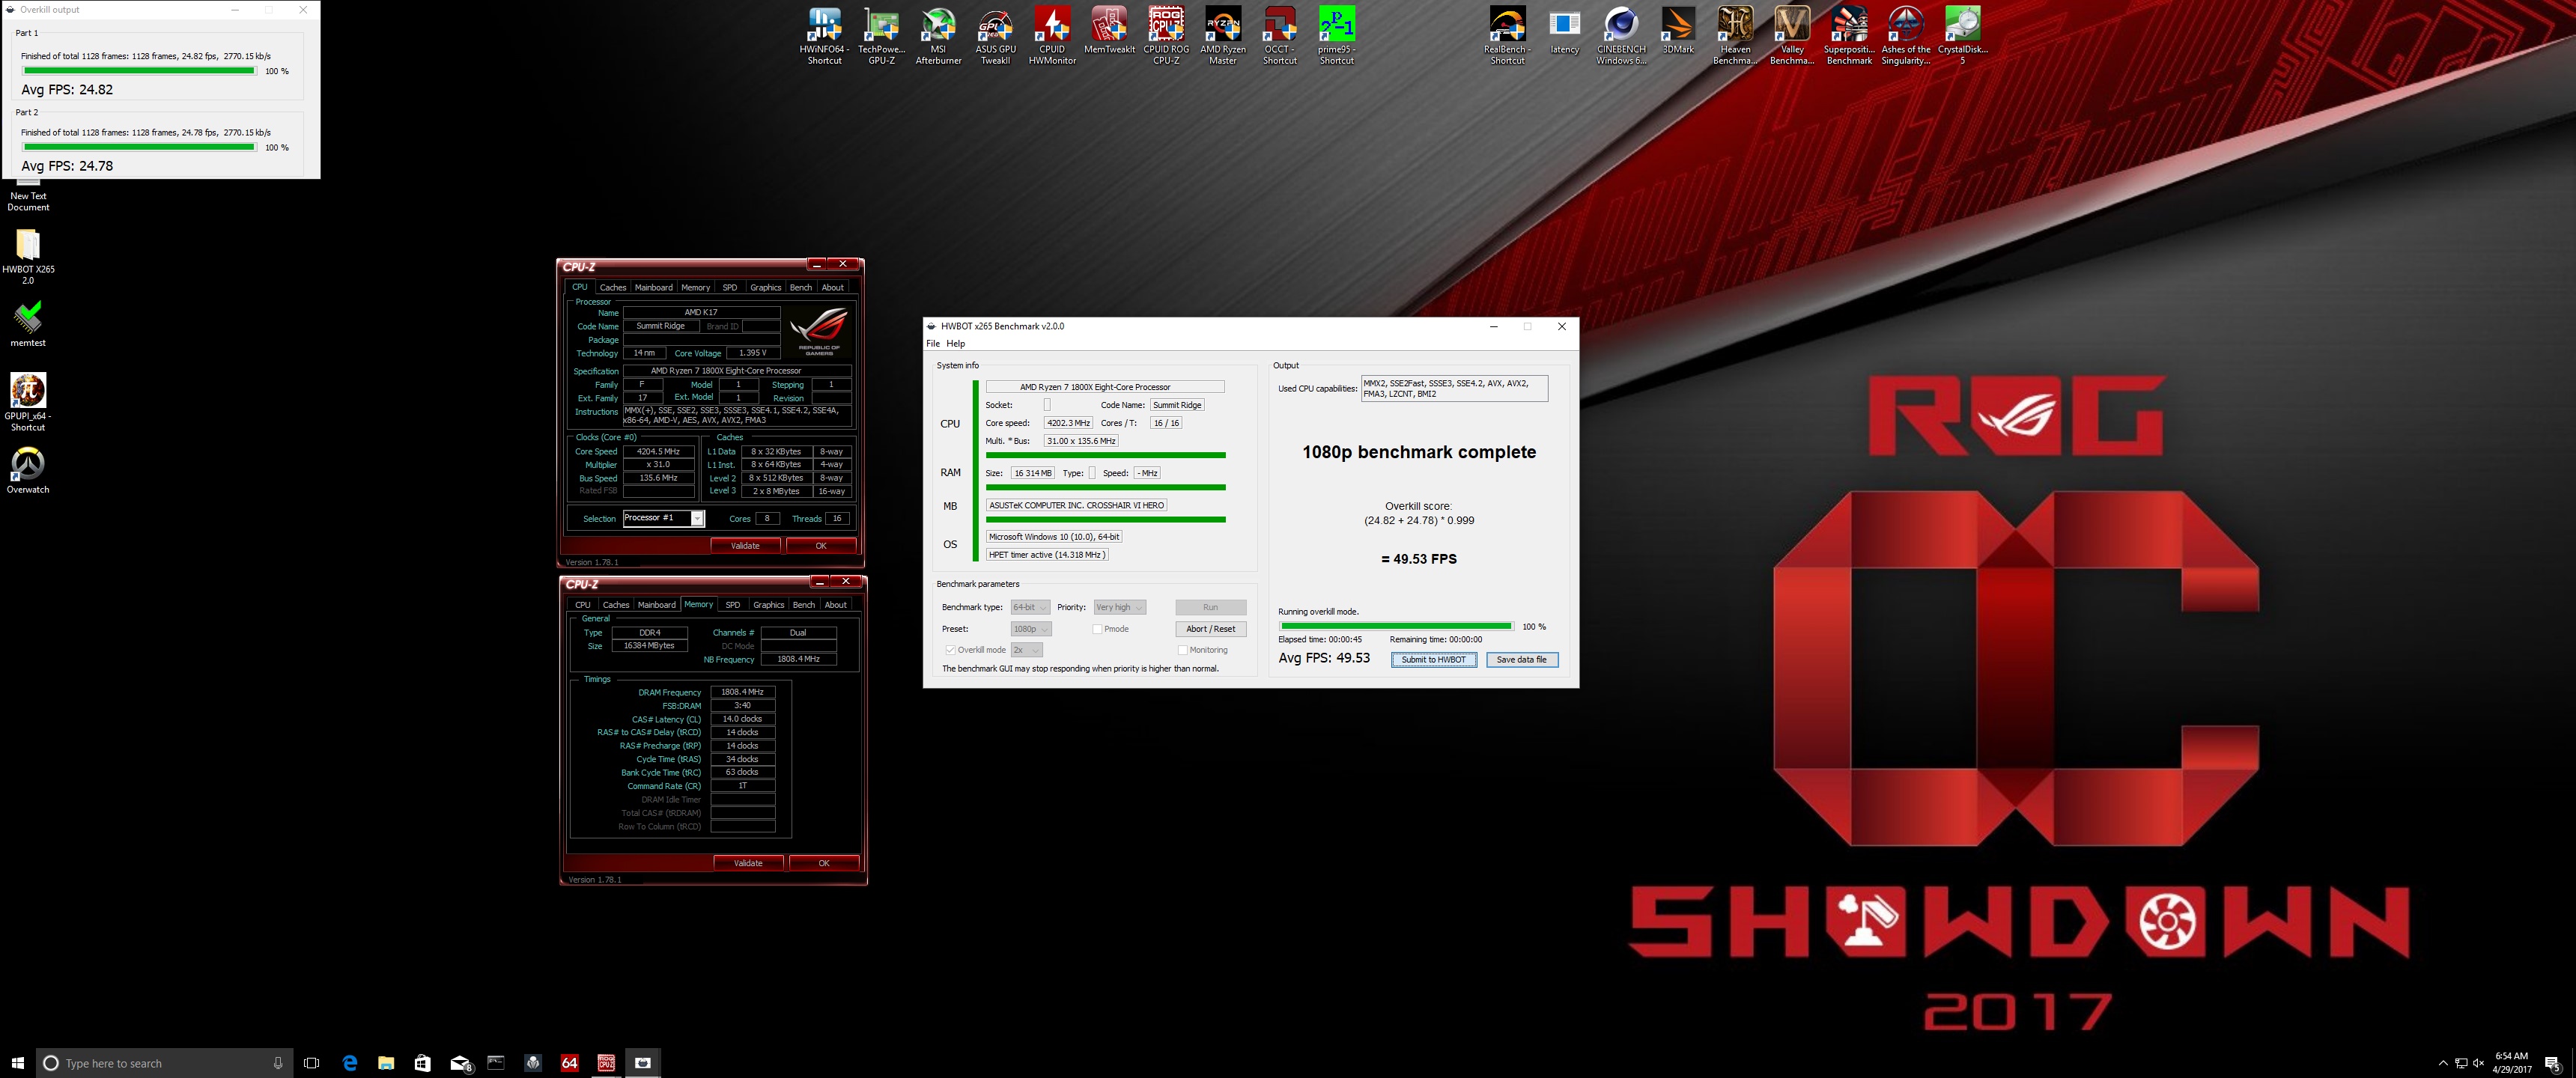This screenshot has height=1078, width=2576.
Task: Enable the Monitoring checkbox
Action: point(1183,650)
